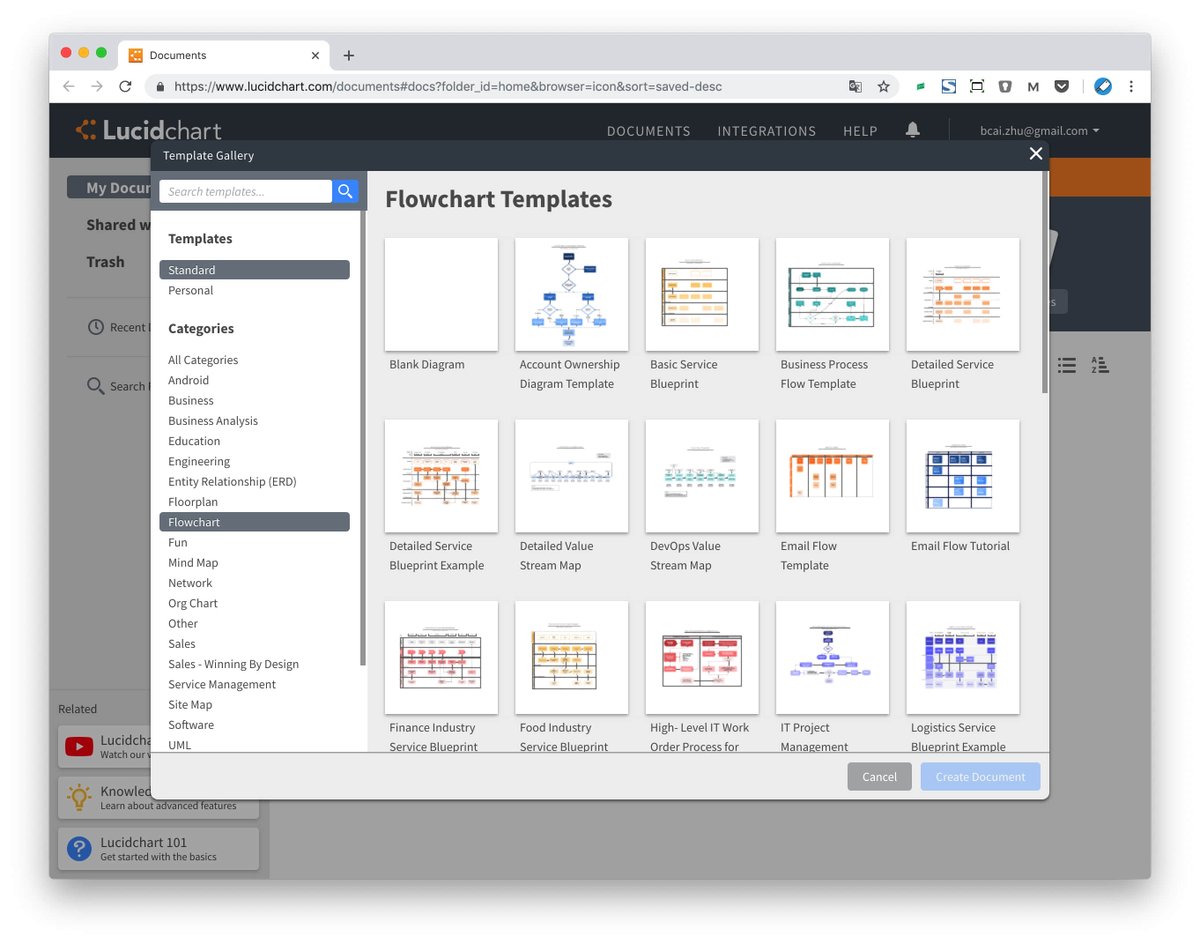Screen dimensions: 1200x944
Task: Close the Documents browser tab
Action: click(x=315, y=56)
